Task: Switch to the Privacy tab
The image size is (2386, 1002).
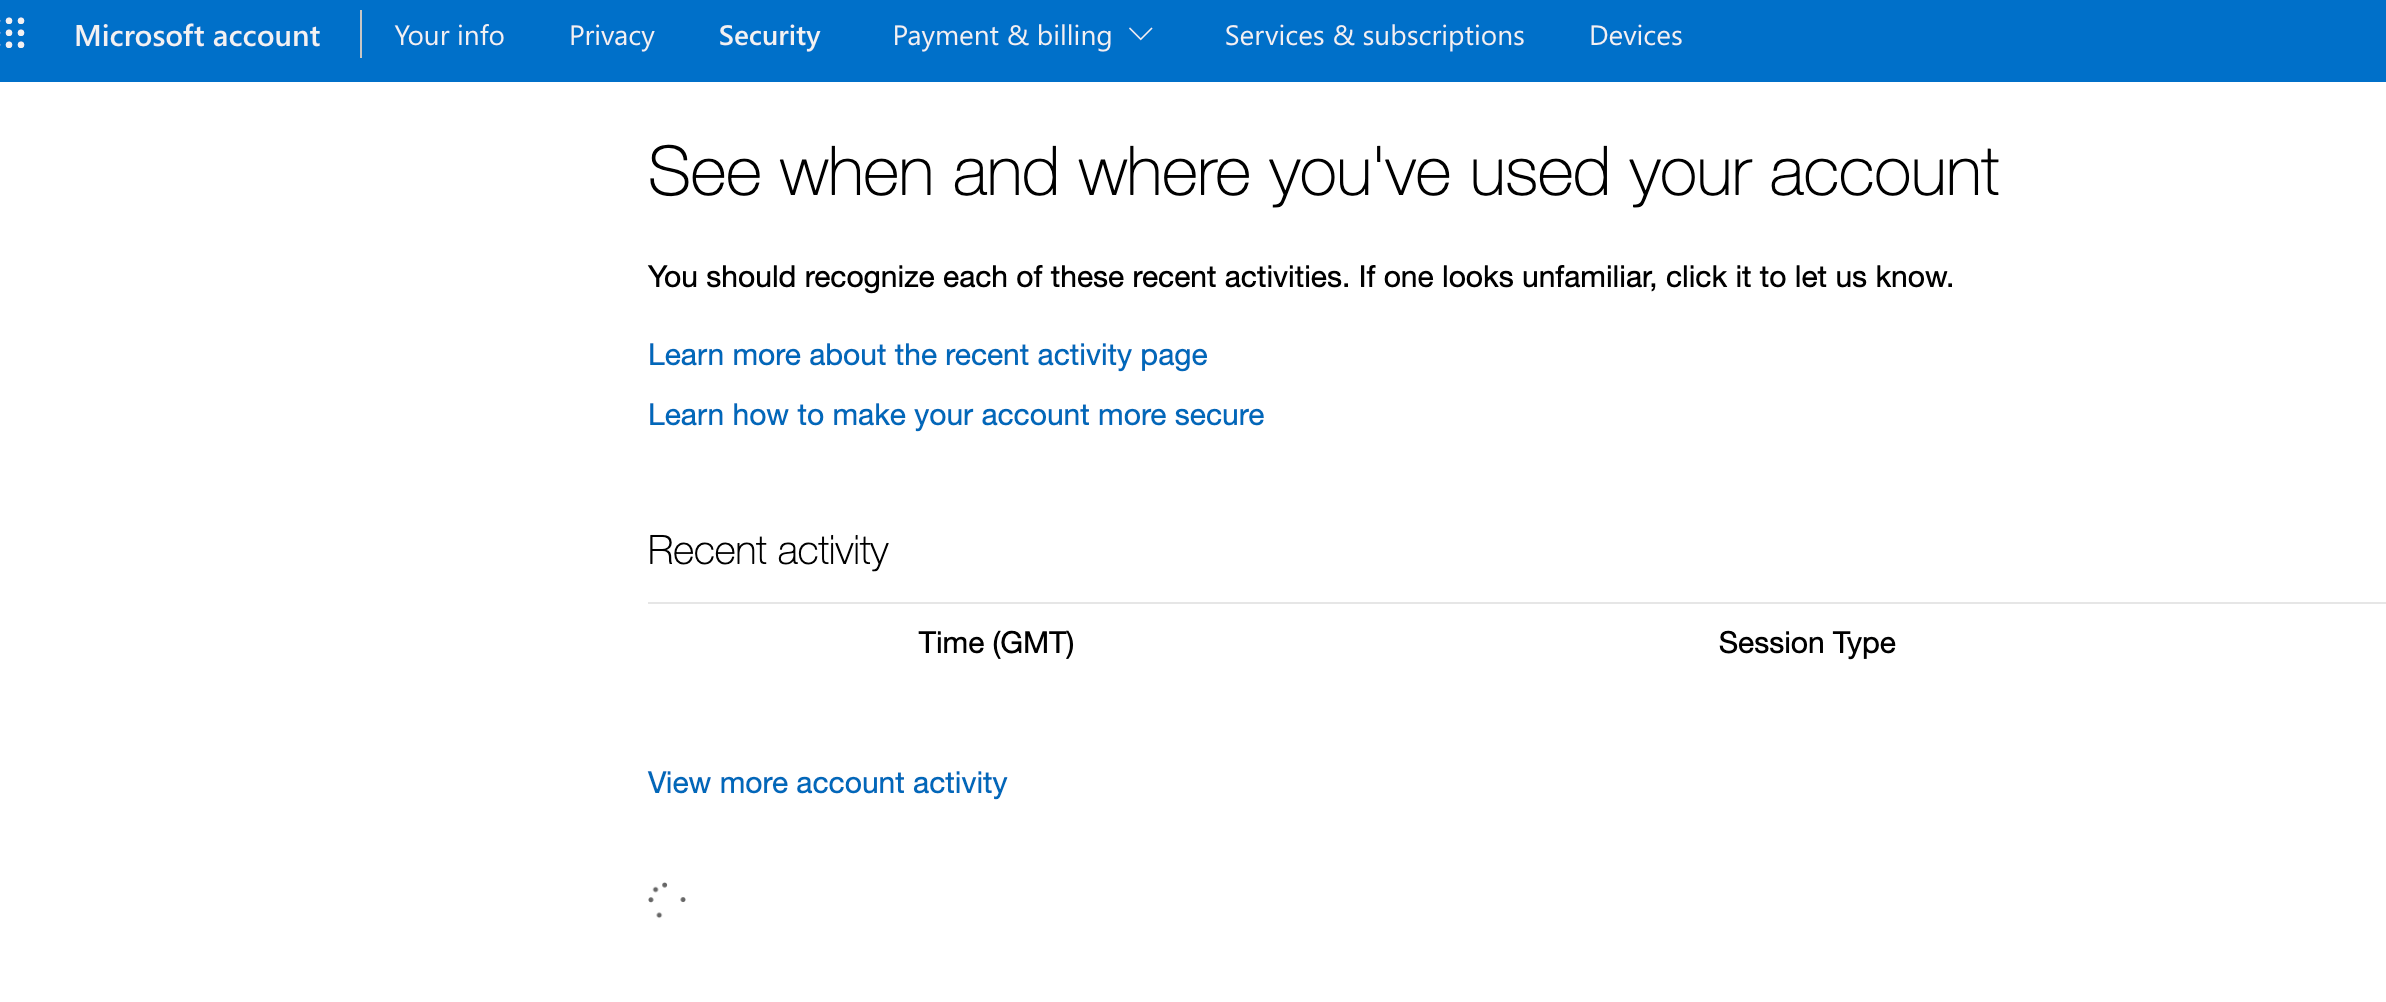Action: point(612,36)
